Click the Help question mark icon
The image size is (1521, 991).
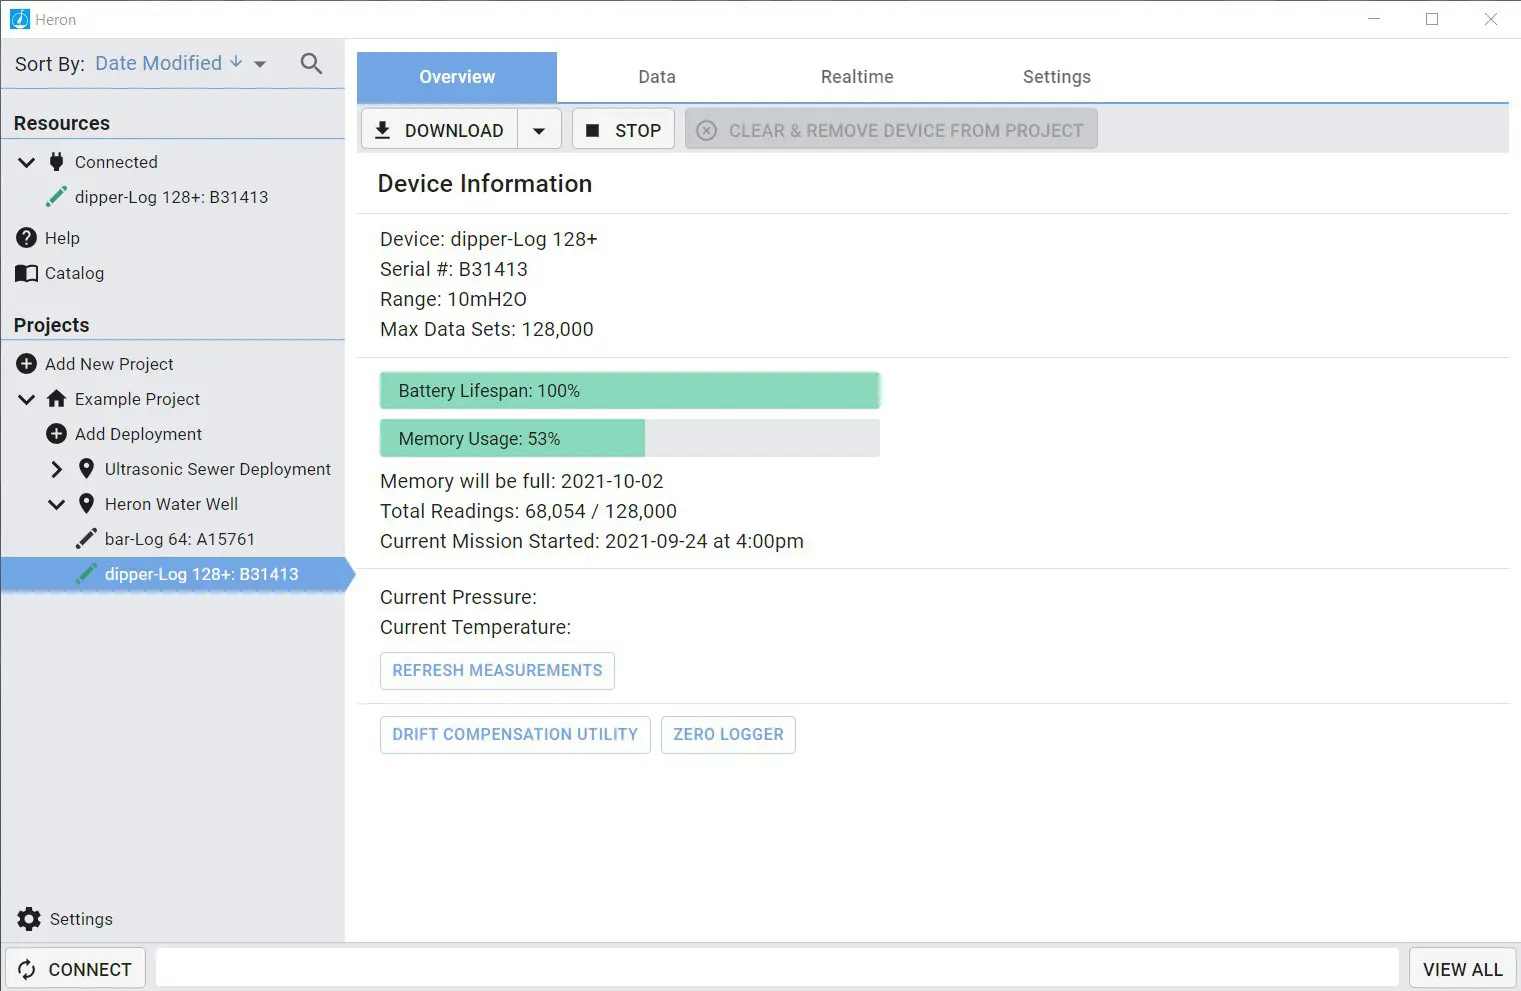pyautogui.click(x=27, y=238)
